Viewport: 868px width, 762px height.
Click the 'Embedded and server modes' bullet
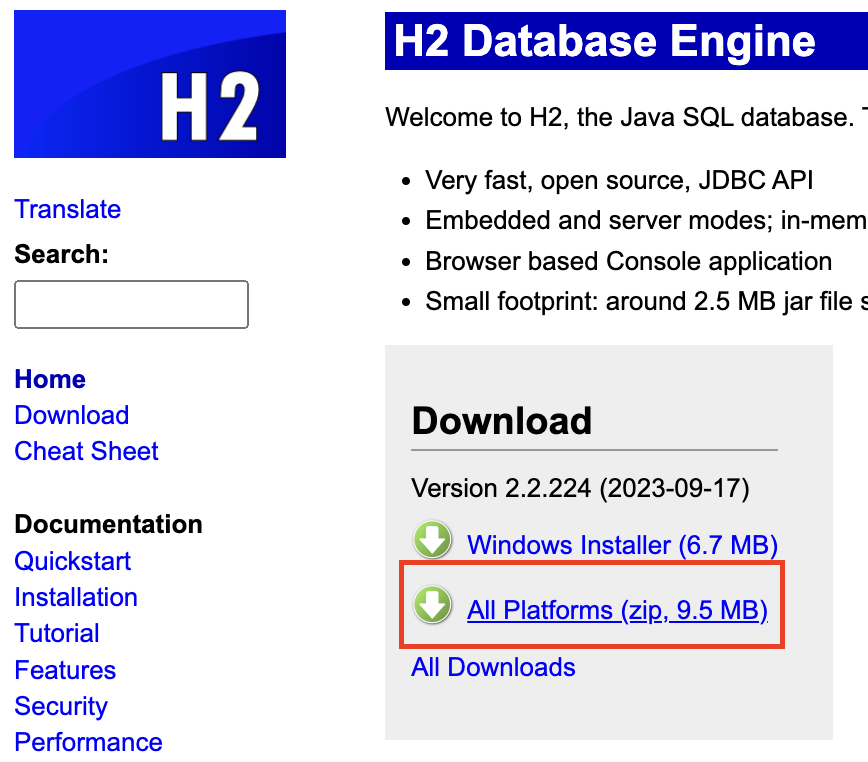click(x=646, y=220)
